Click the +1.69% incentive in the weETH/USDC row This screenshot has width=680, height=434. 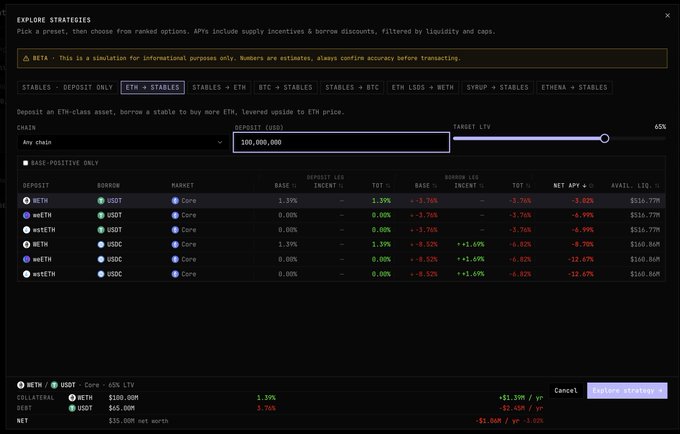471,259
